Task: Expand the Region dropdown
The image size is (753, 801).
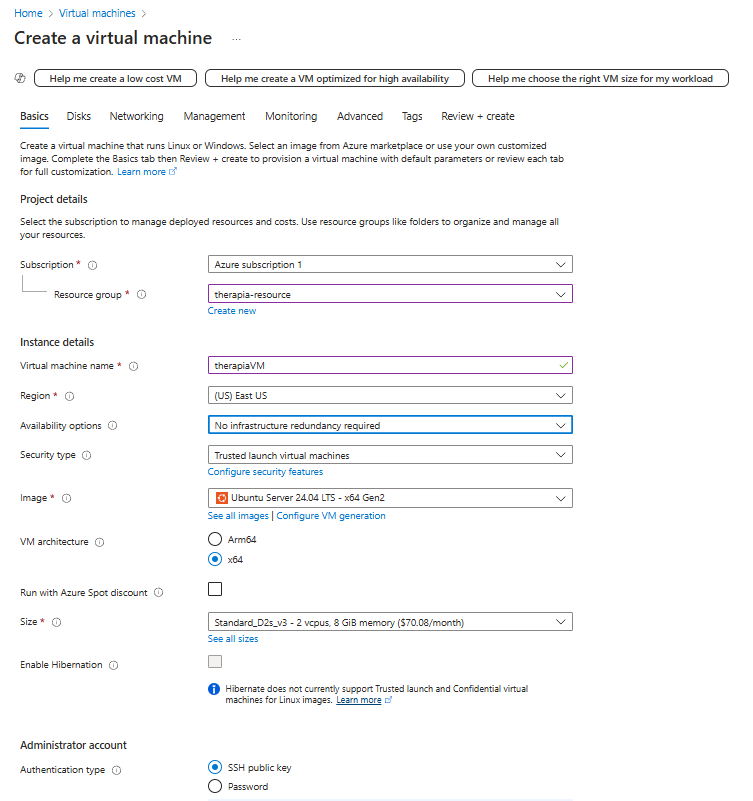Action: pyautogui.click(x=390, y=395)
